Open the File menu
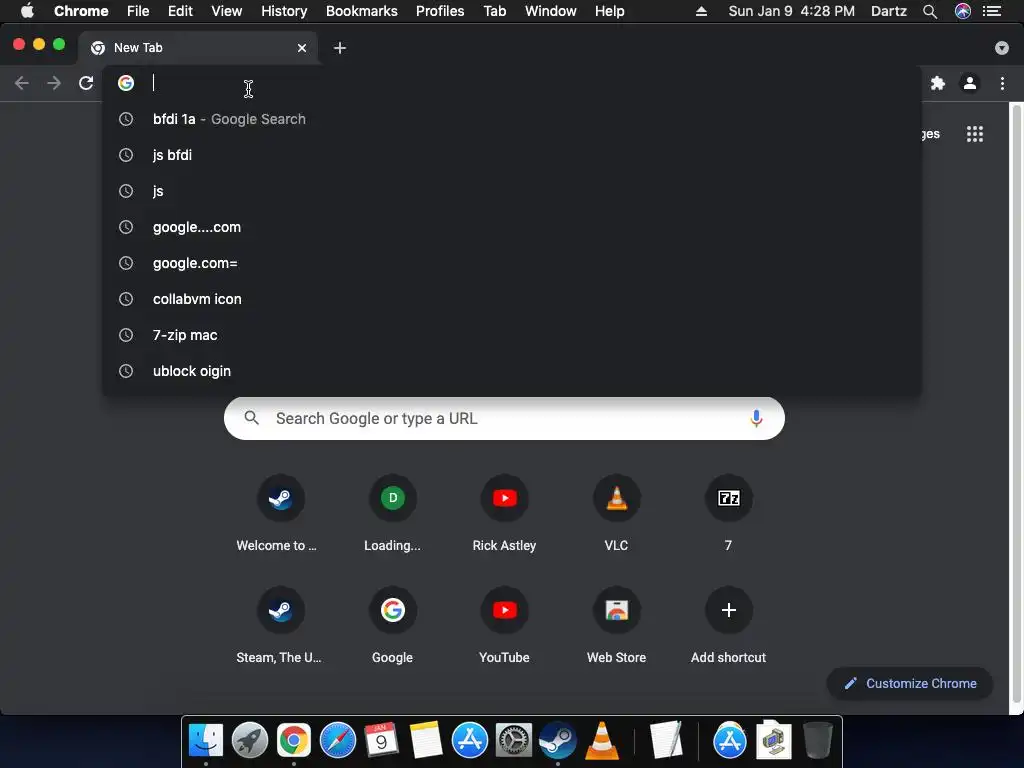 138,11
